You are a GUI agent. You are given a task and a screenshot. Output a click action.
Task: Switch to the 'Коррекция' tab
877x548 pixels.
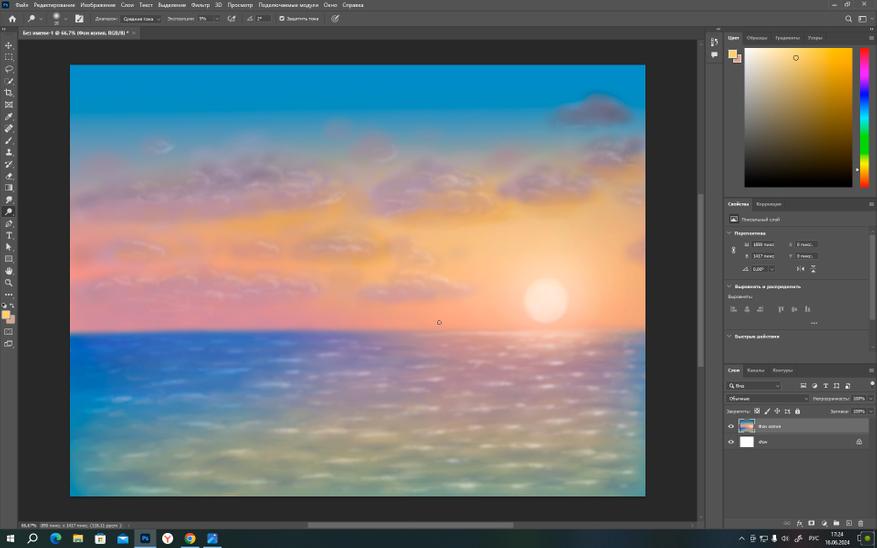[768, 204]
